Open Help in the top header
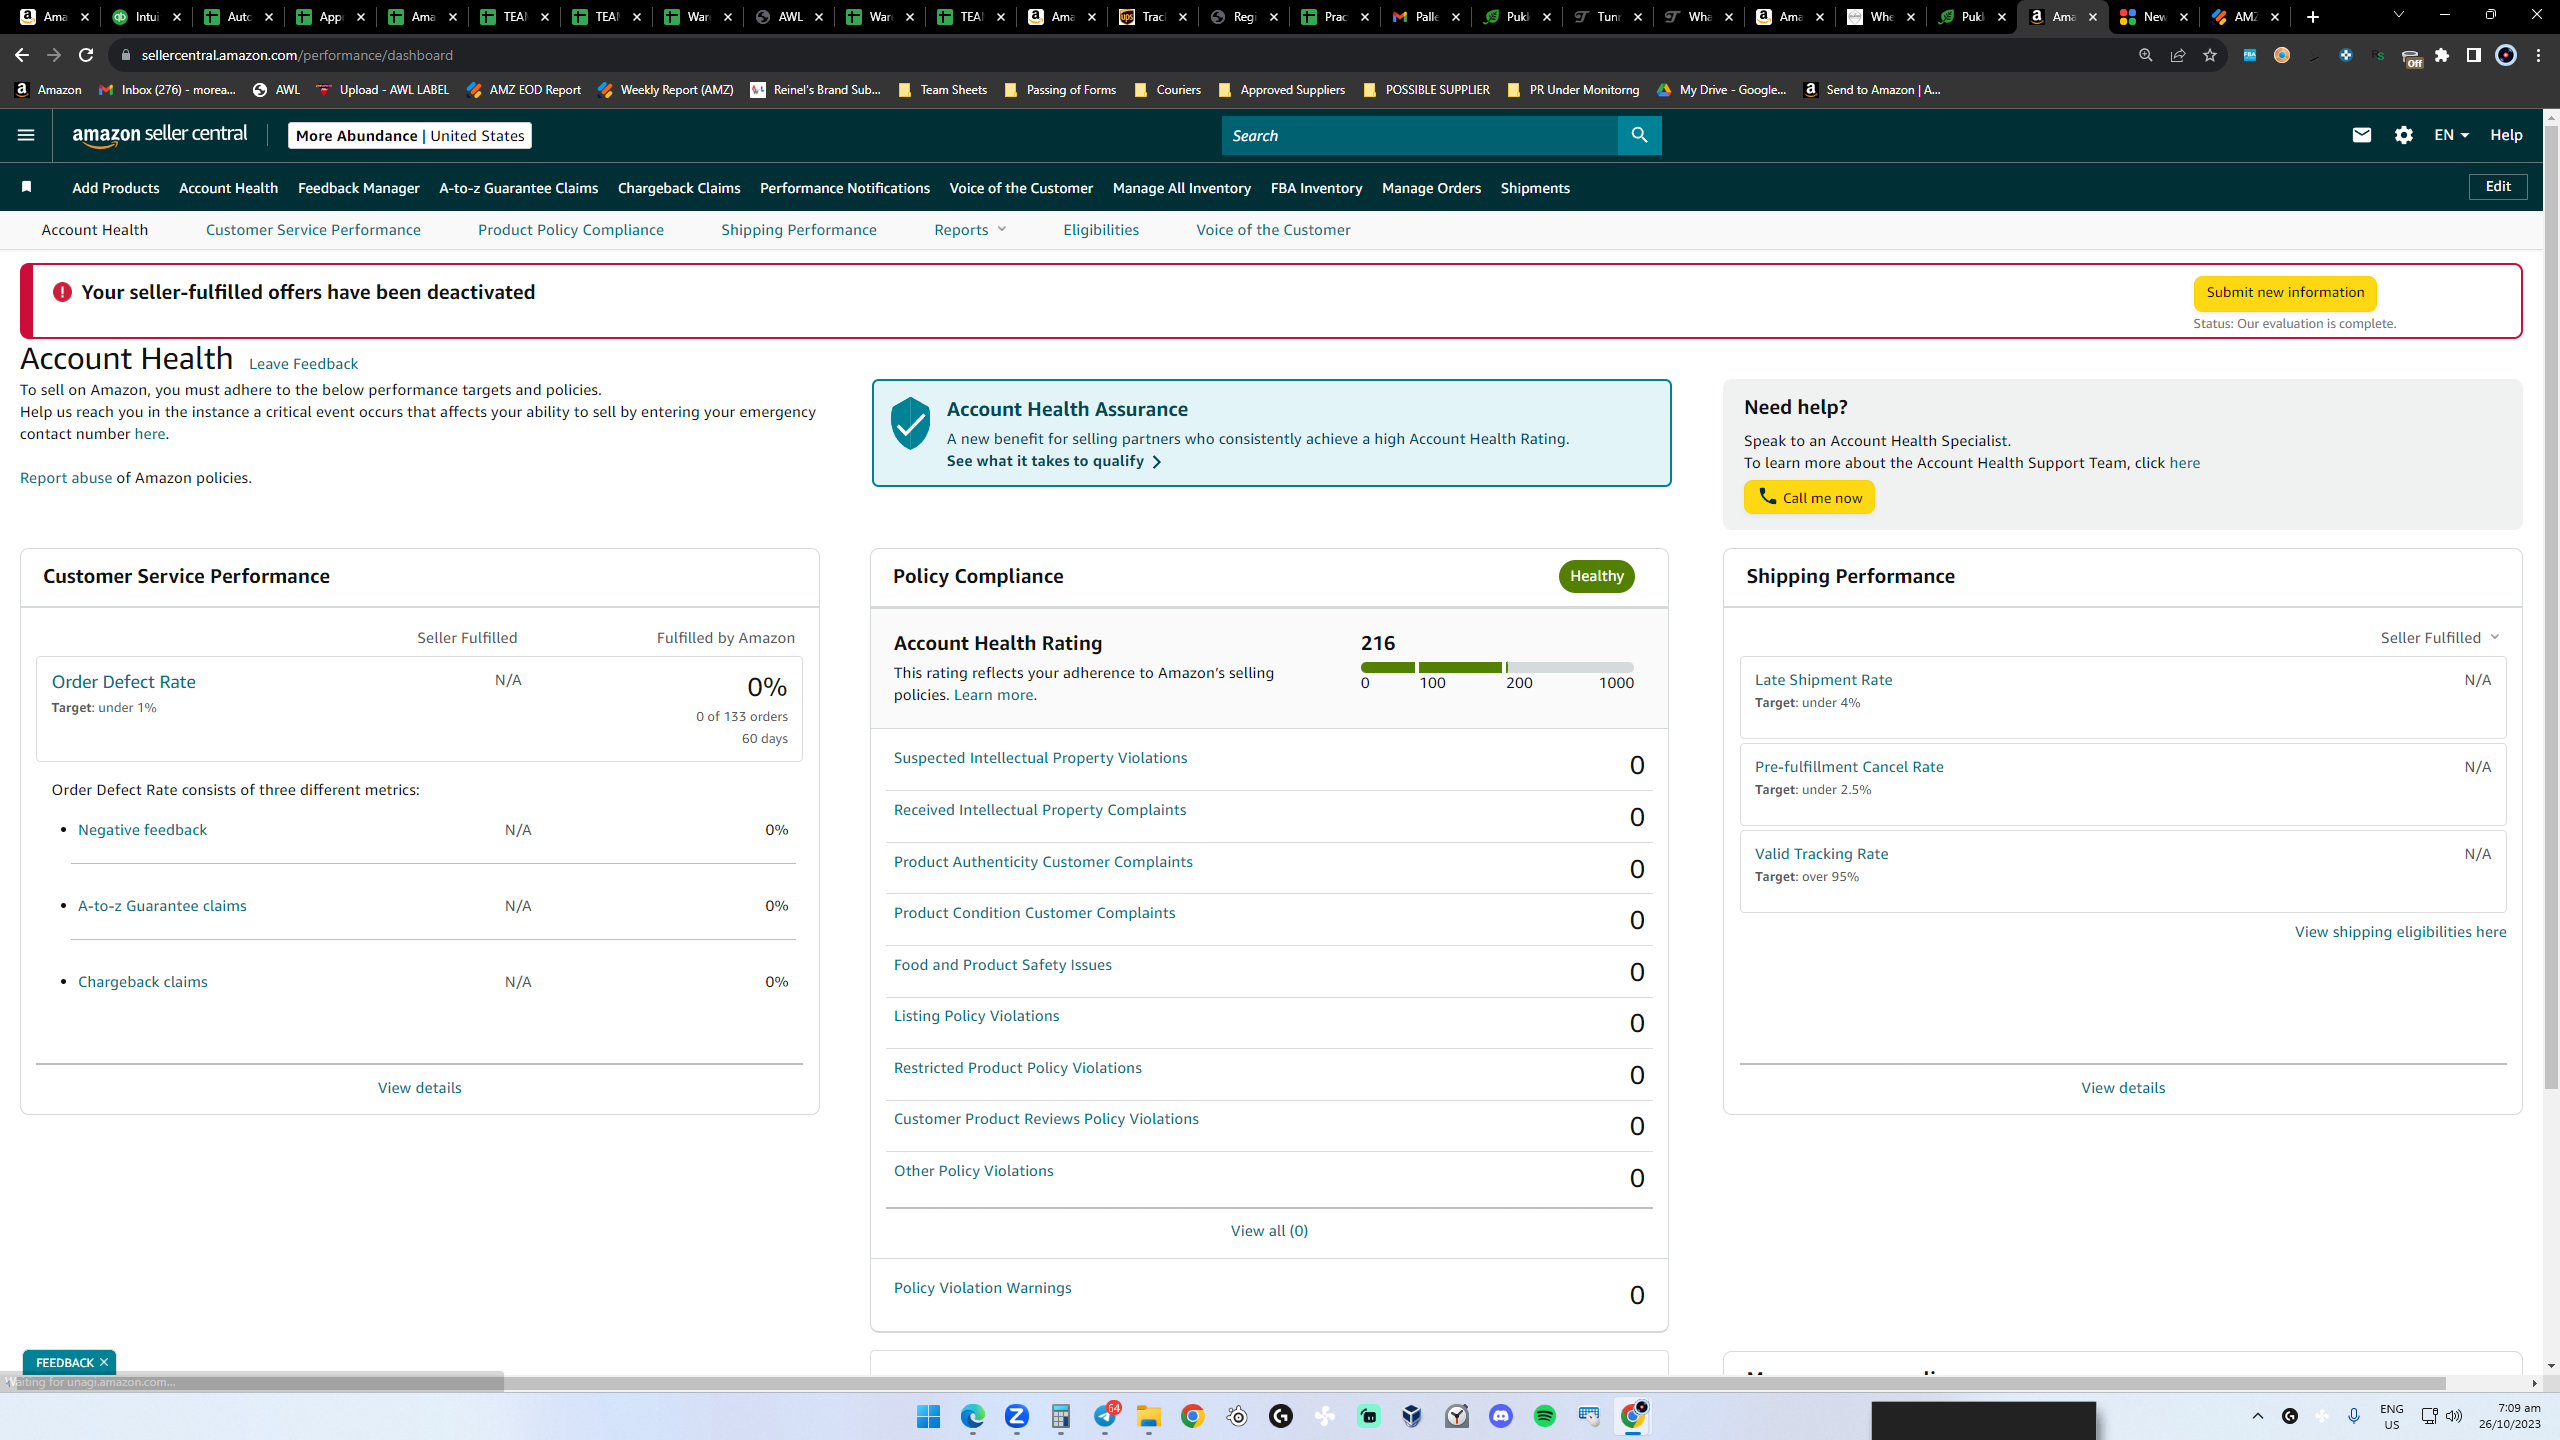This screenshot has width=2560, height=1440. click(x=2506, y=135)
